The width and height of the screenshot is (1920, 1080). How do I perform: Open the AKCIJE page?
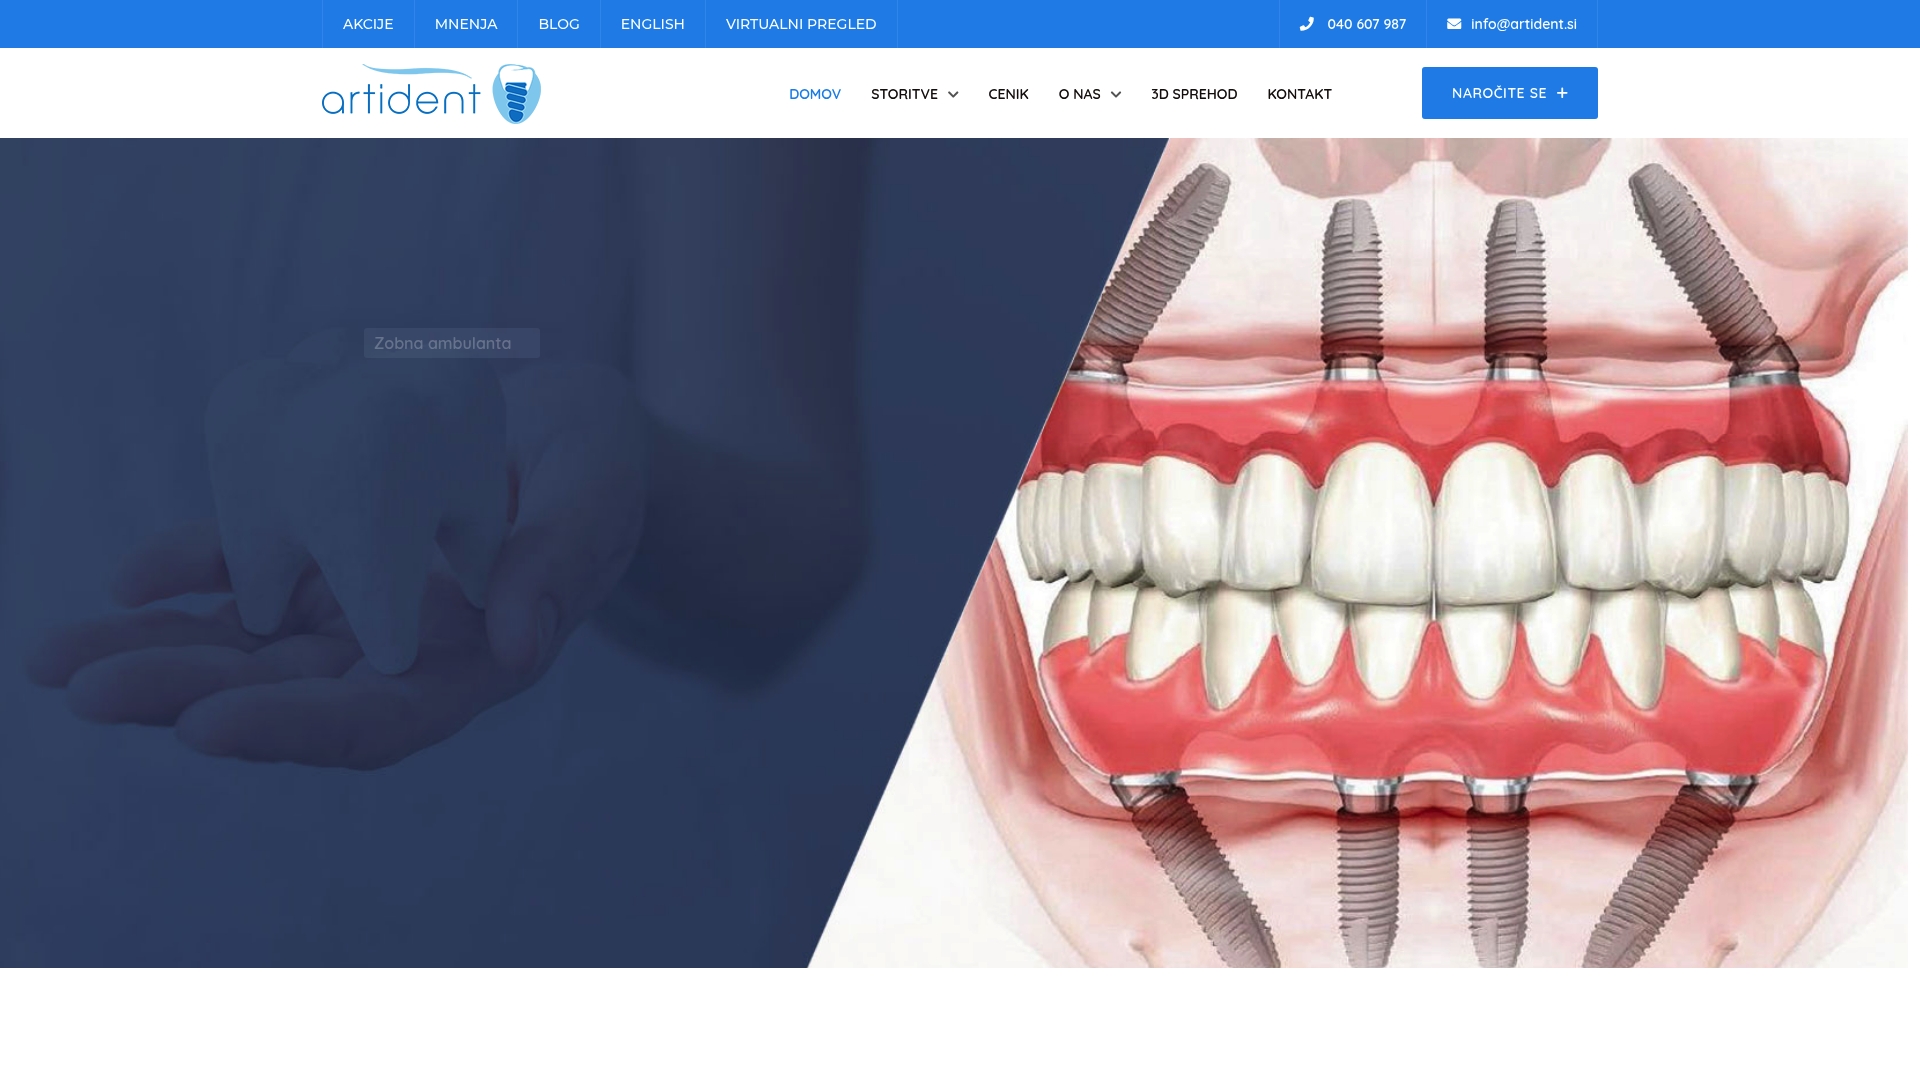[367, 23]
